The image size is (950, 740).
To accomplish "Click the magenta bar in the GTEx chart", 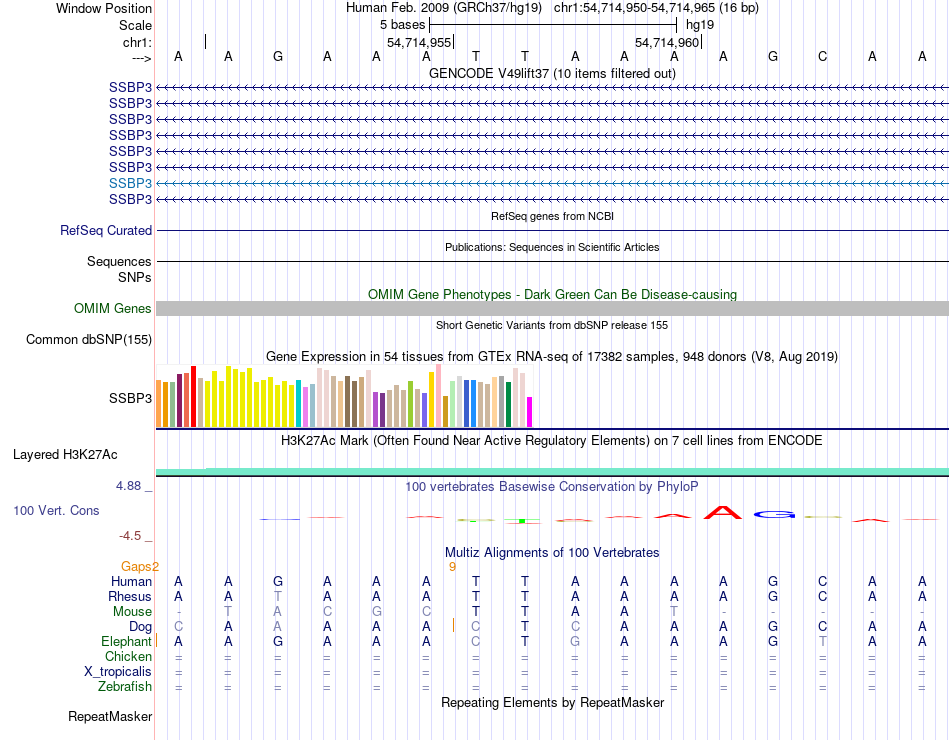I will point(530,412).
